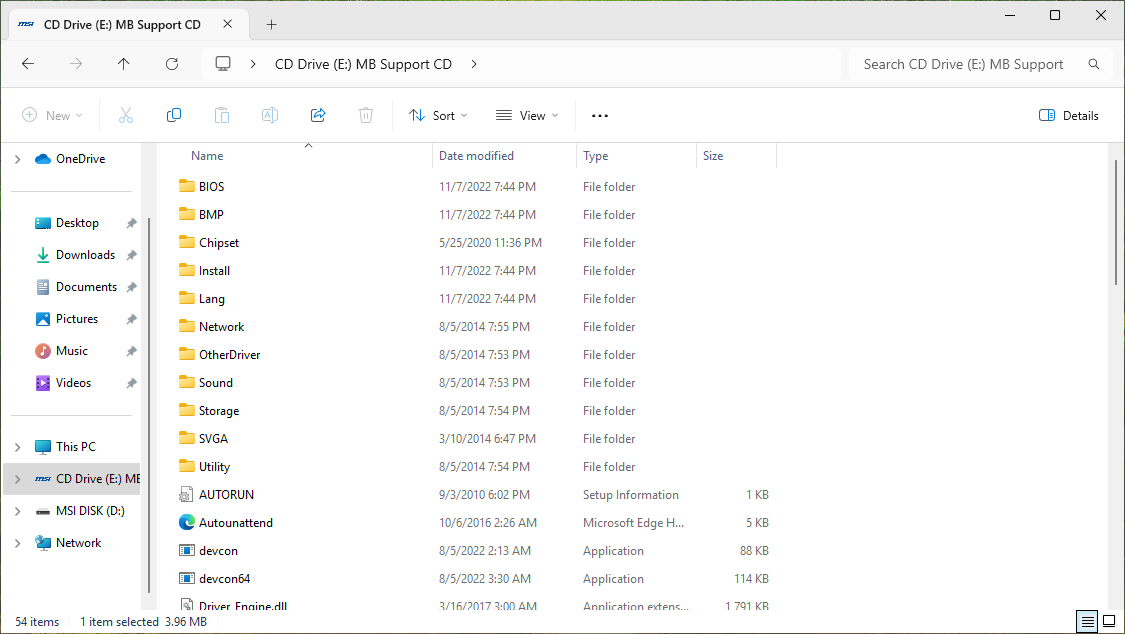1125x634 pixels.
Task: Click the pin icon beside Documents
Action: [x=131, y=288]
